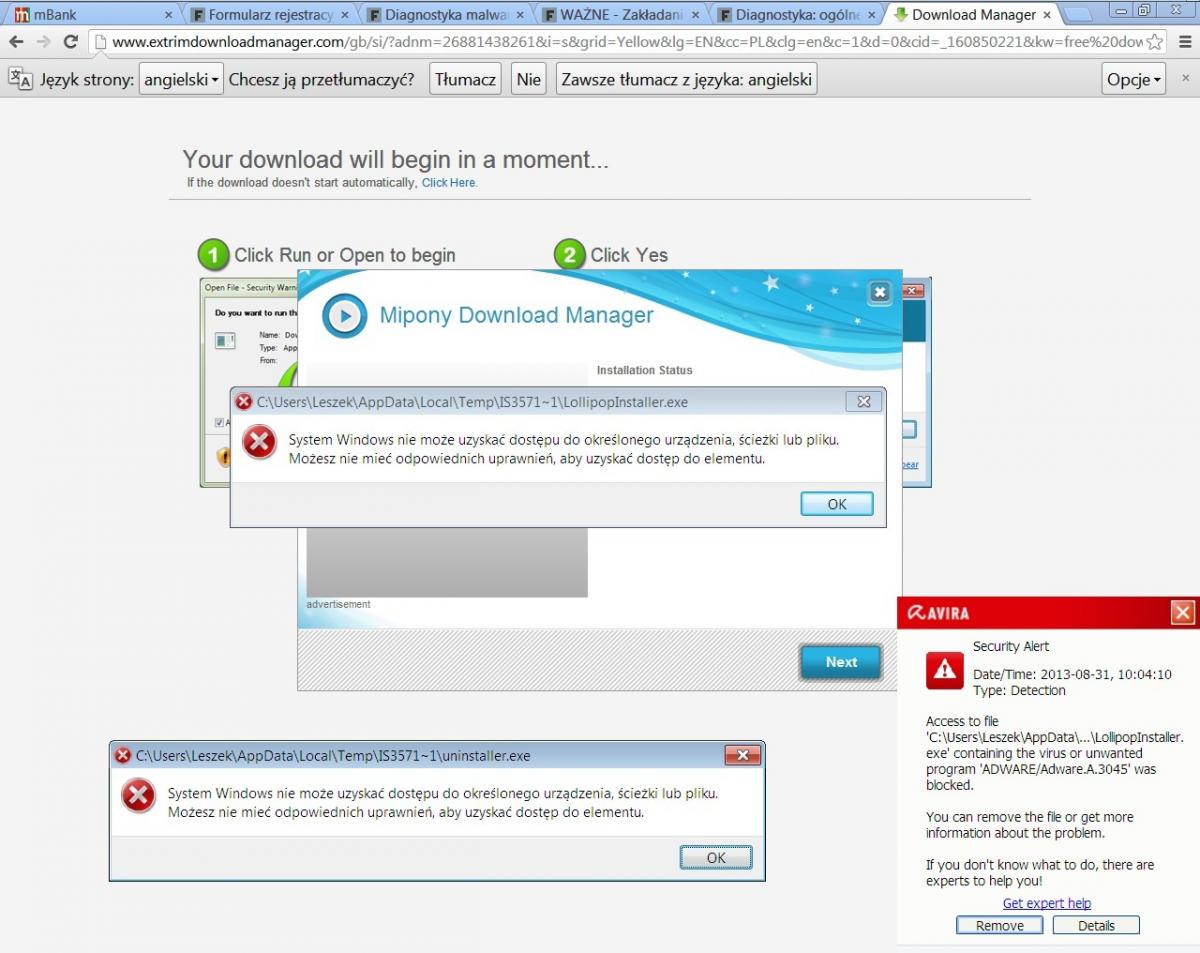Close the mBank tab
The image size is (1200, 953).
click(x=168, y=15)
